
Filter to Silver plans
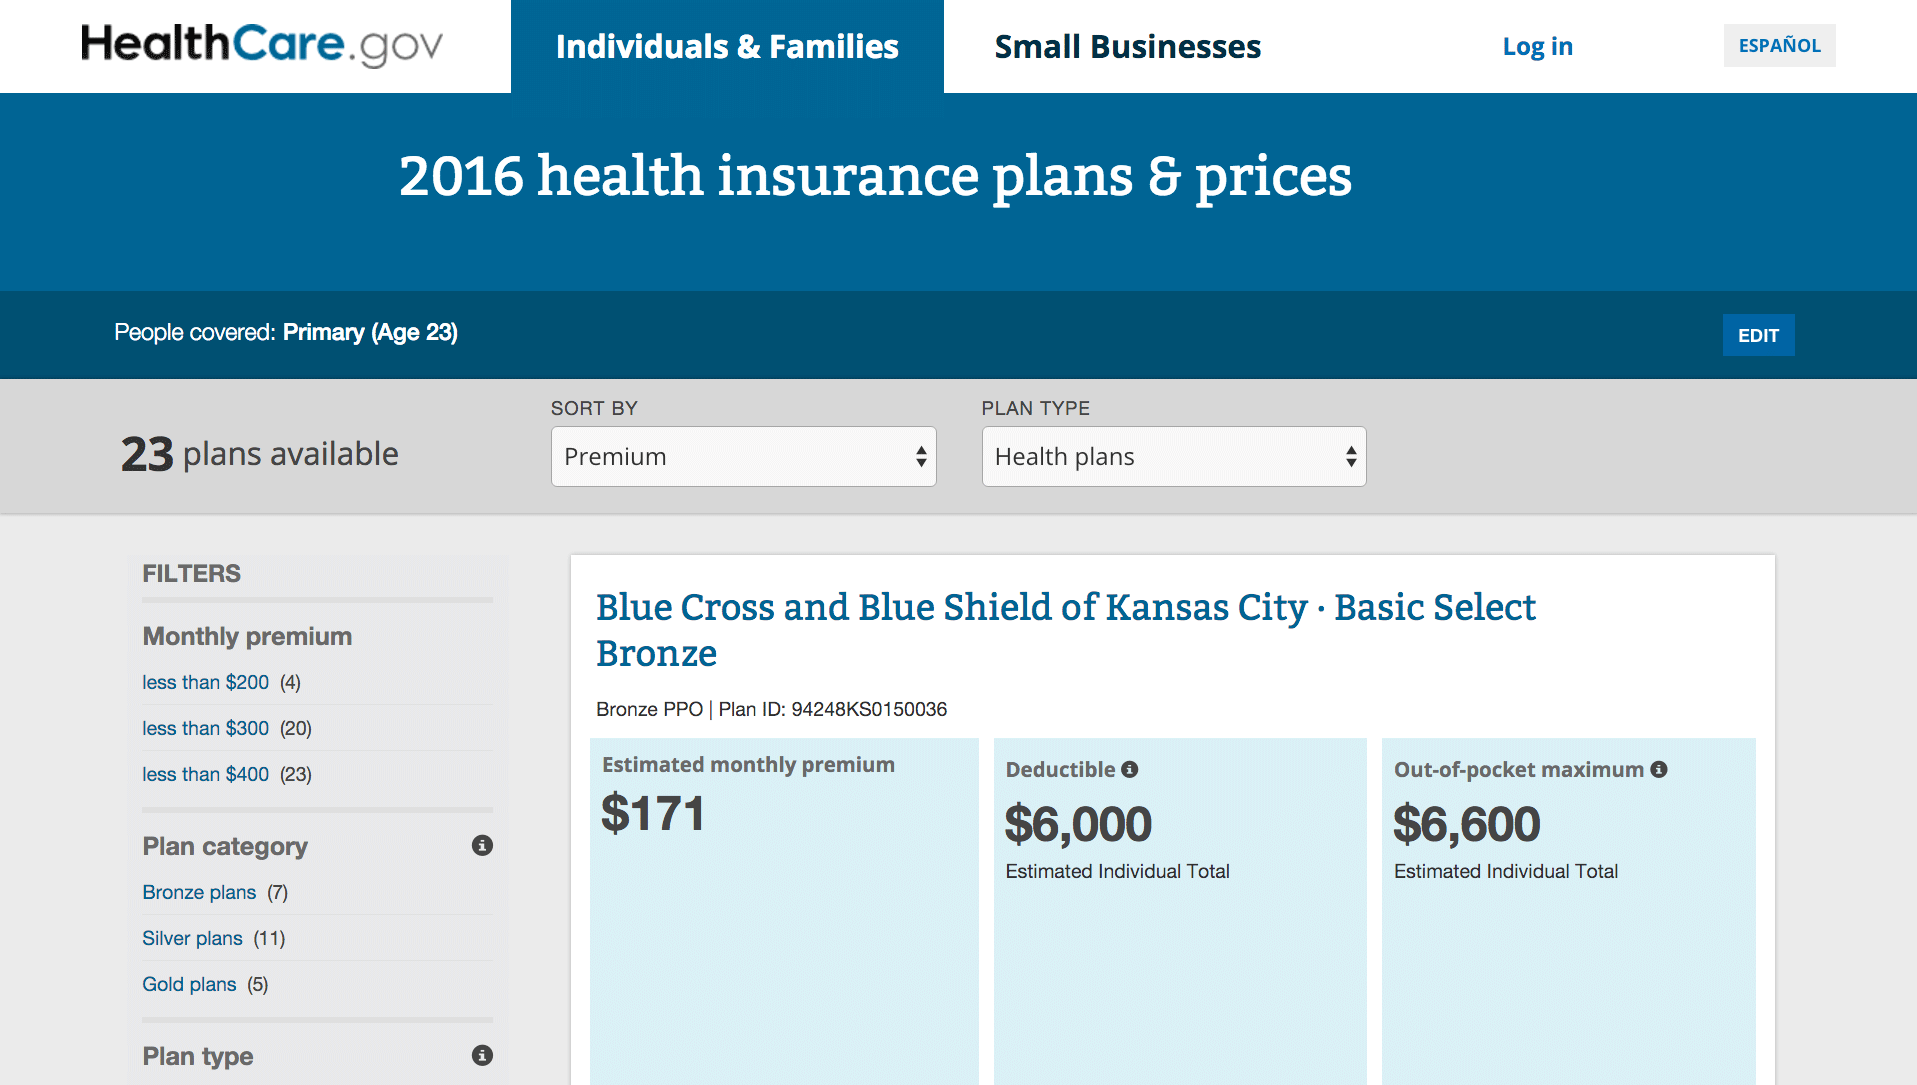pyautogui.click(x=192, y=938)
